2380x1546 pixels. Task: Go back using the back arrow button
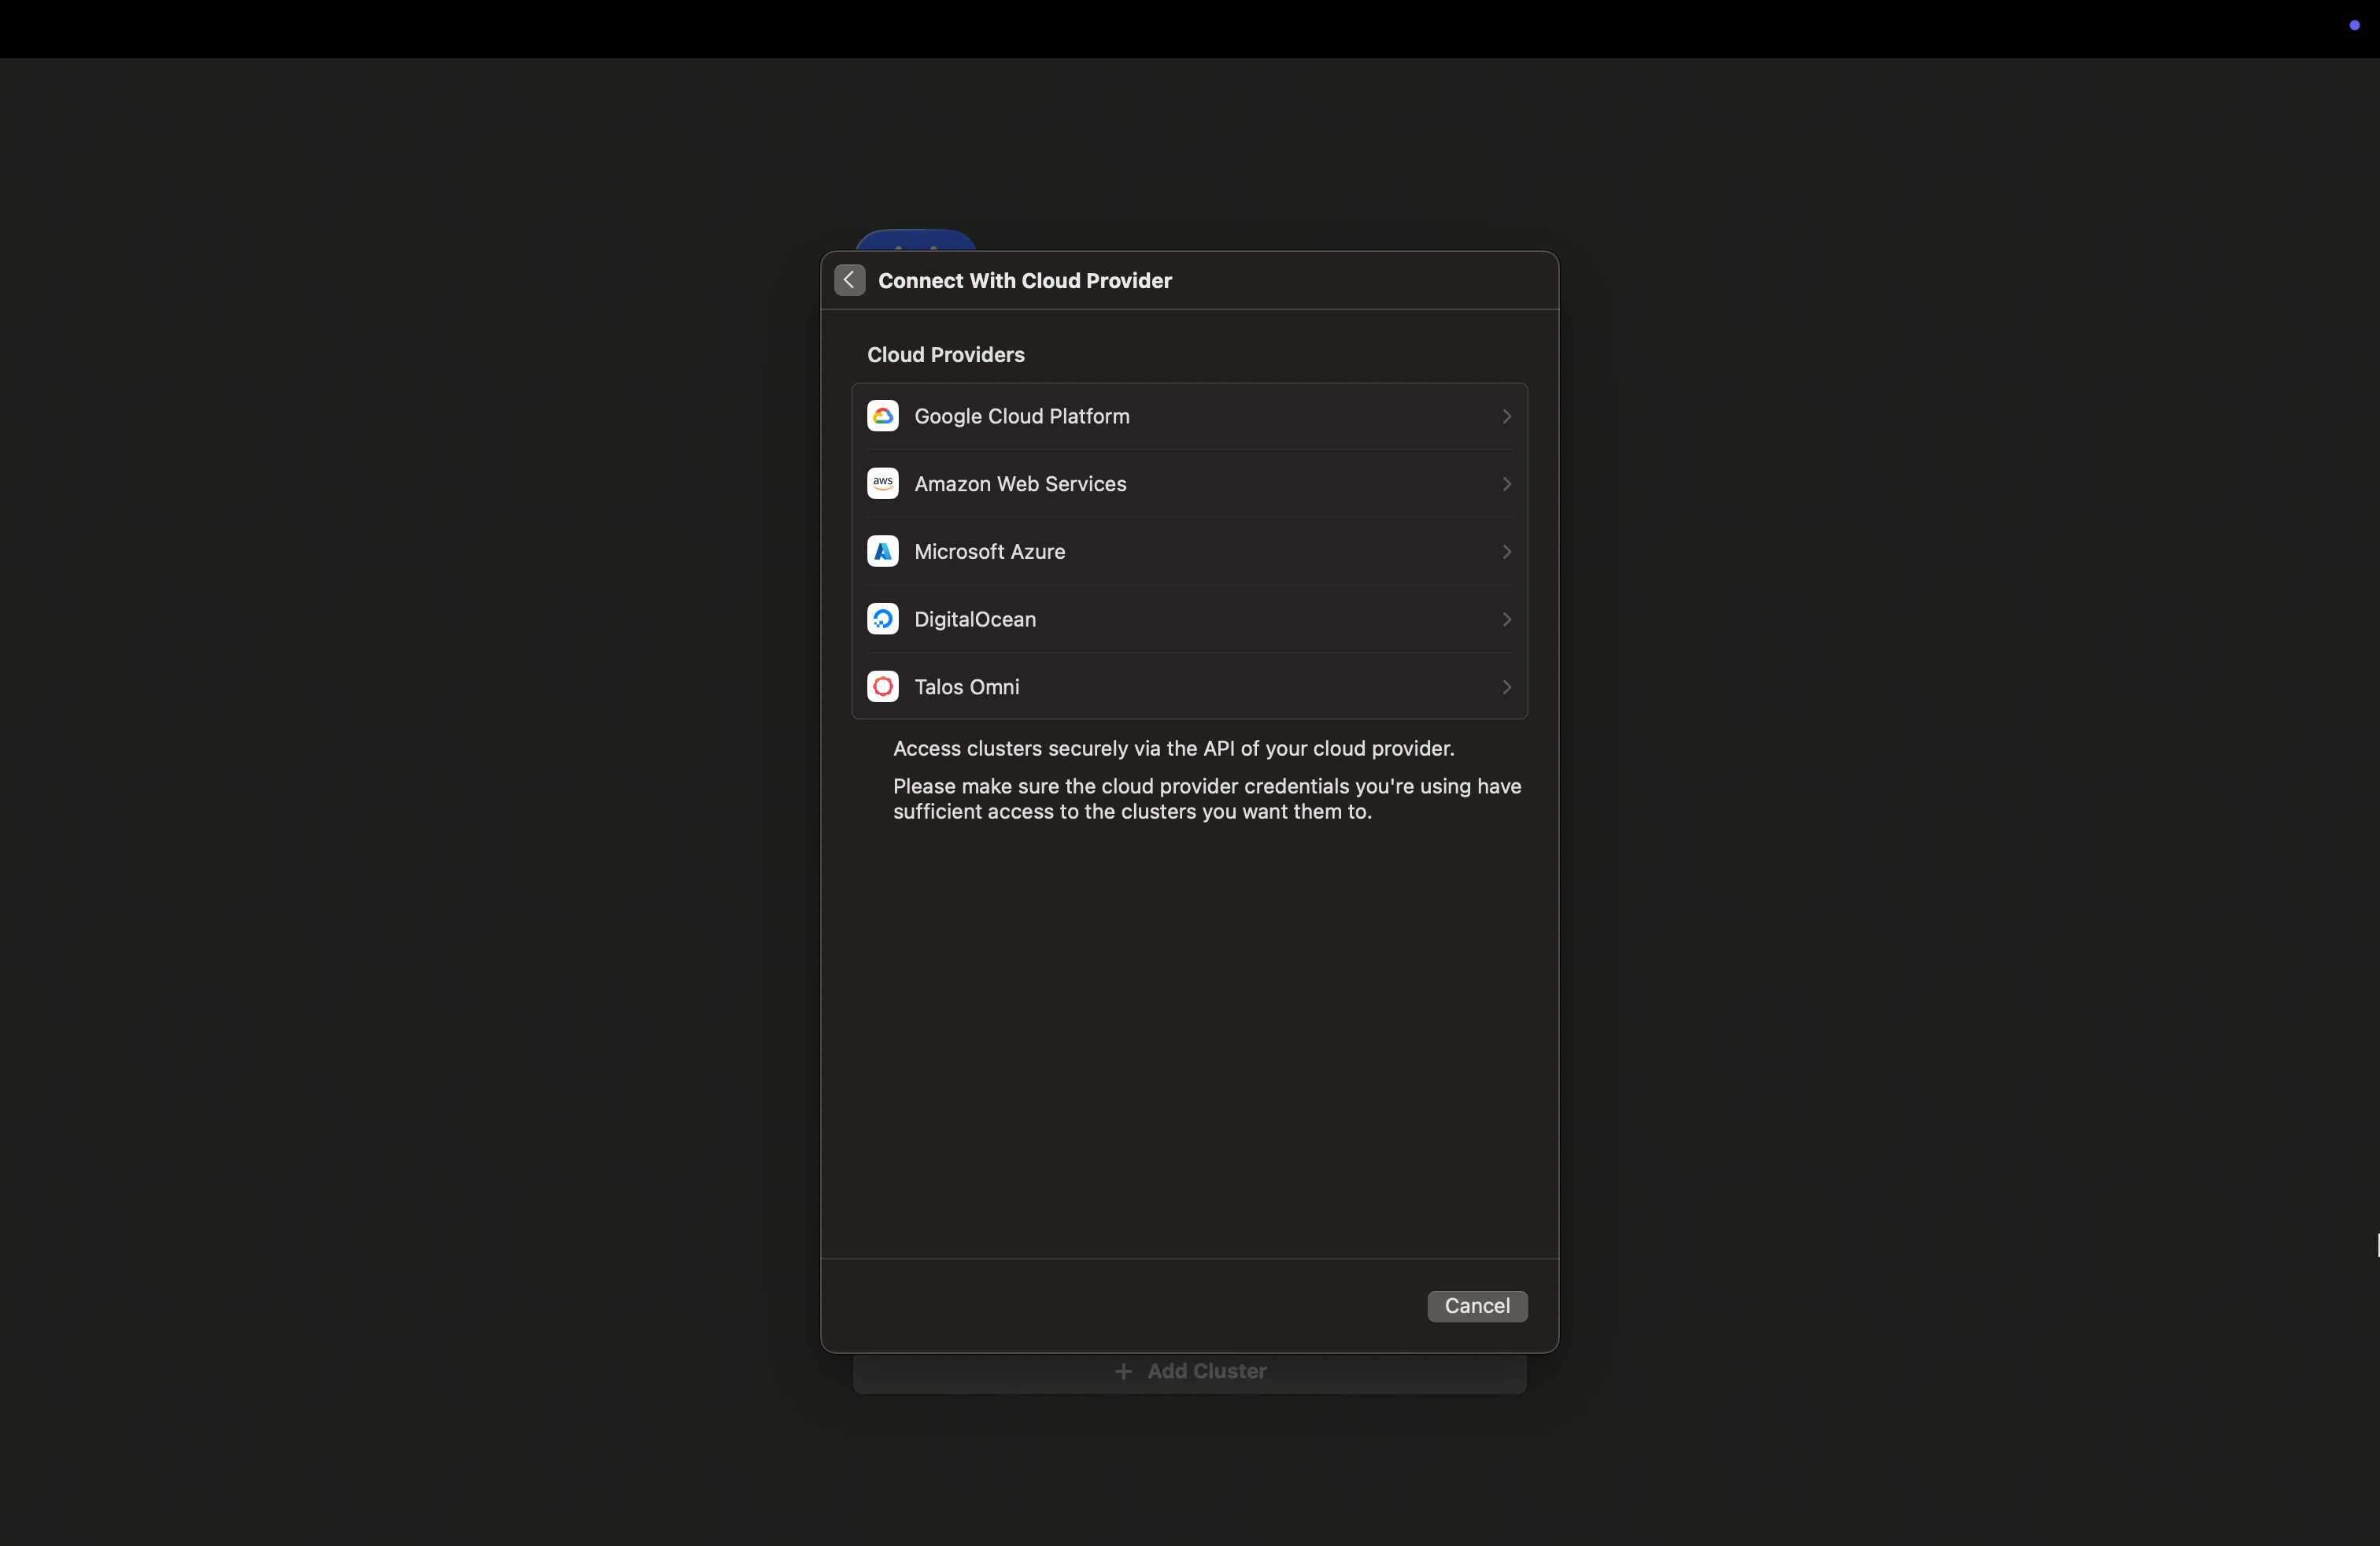(849, 280)
